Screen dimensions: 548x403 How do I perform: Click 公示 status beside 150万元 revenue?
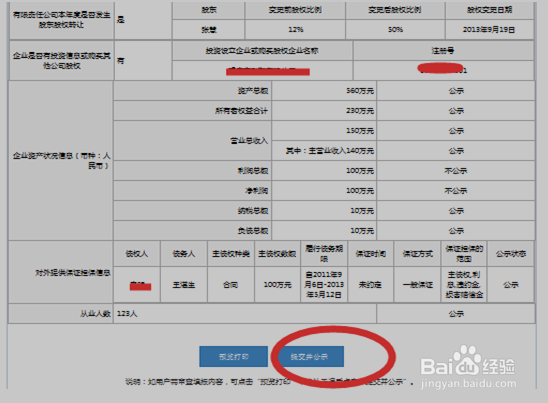[x=456, y=131]
